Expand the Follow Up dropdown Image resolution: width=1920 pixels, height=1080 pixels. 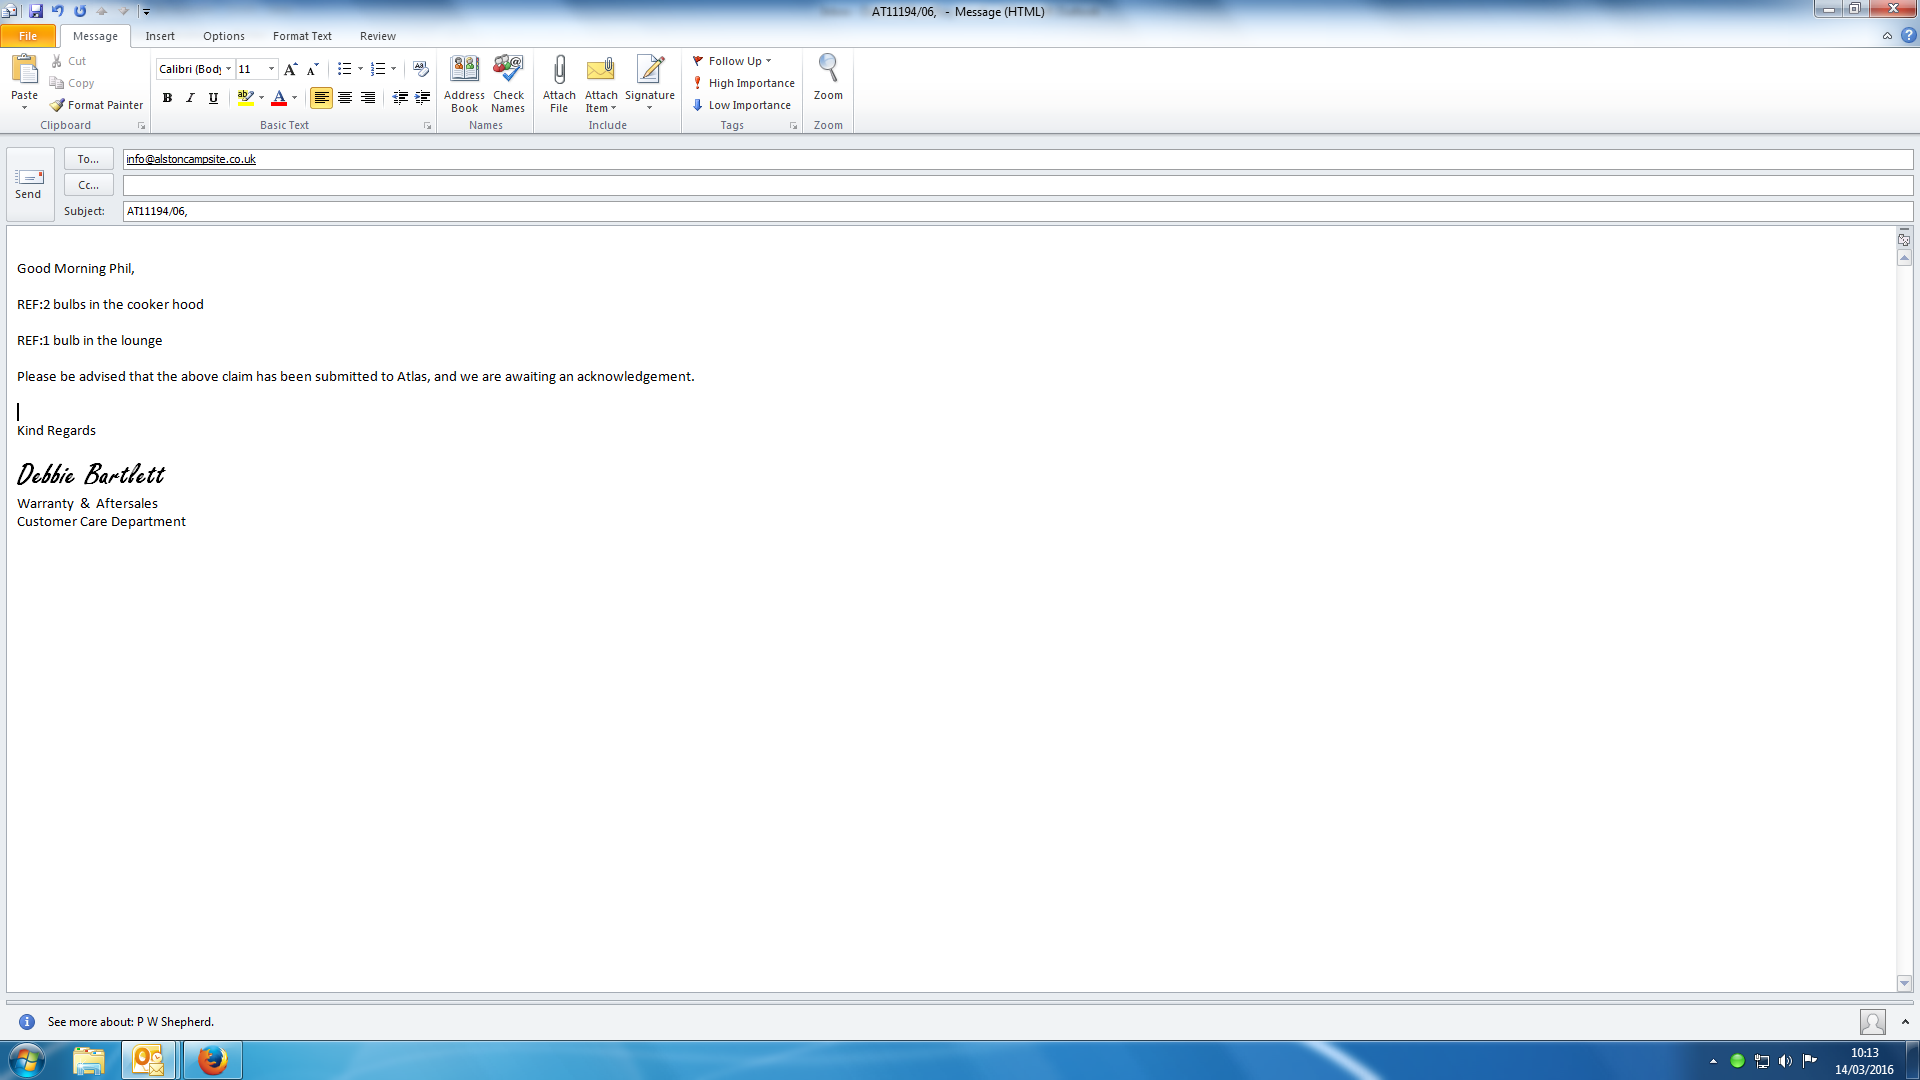pos(768,61)
